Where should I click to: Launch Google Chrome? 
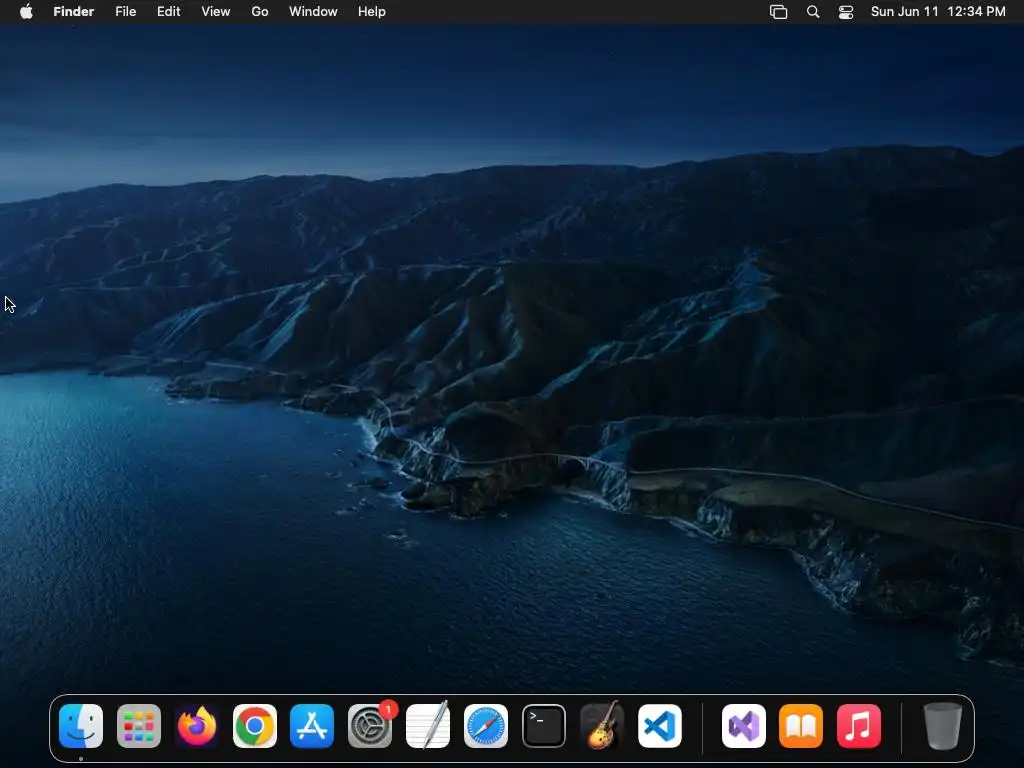(255, 726)
